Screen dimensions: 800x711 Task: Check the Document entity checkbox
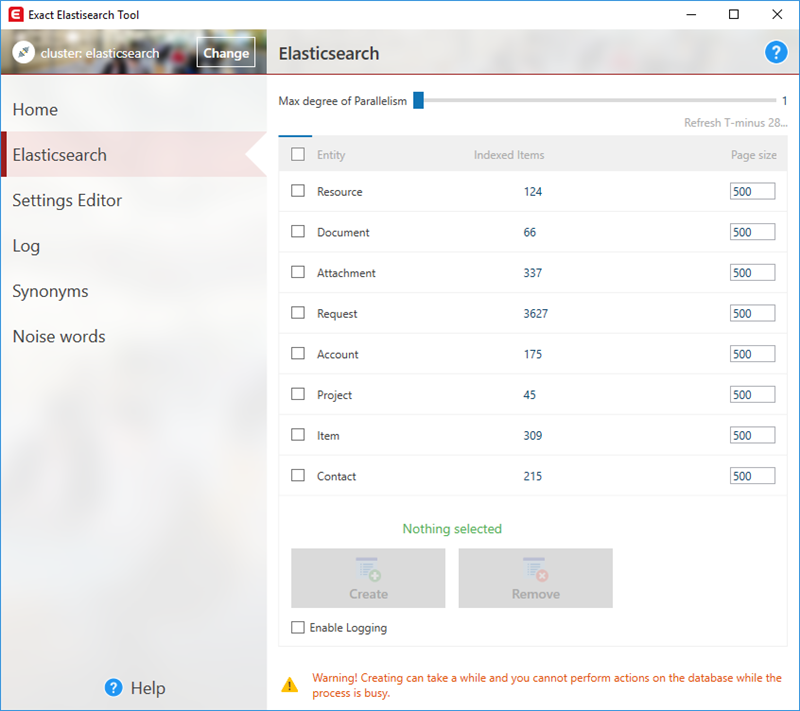coord(298,232)
